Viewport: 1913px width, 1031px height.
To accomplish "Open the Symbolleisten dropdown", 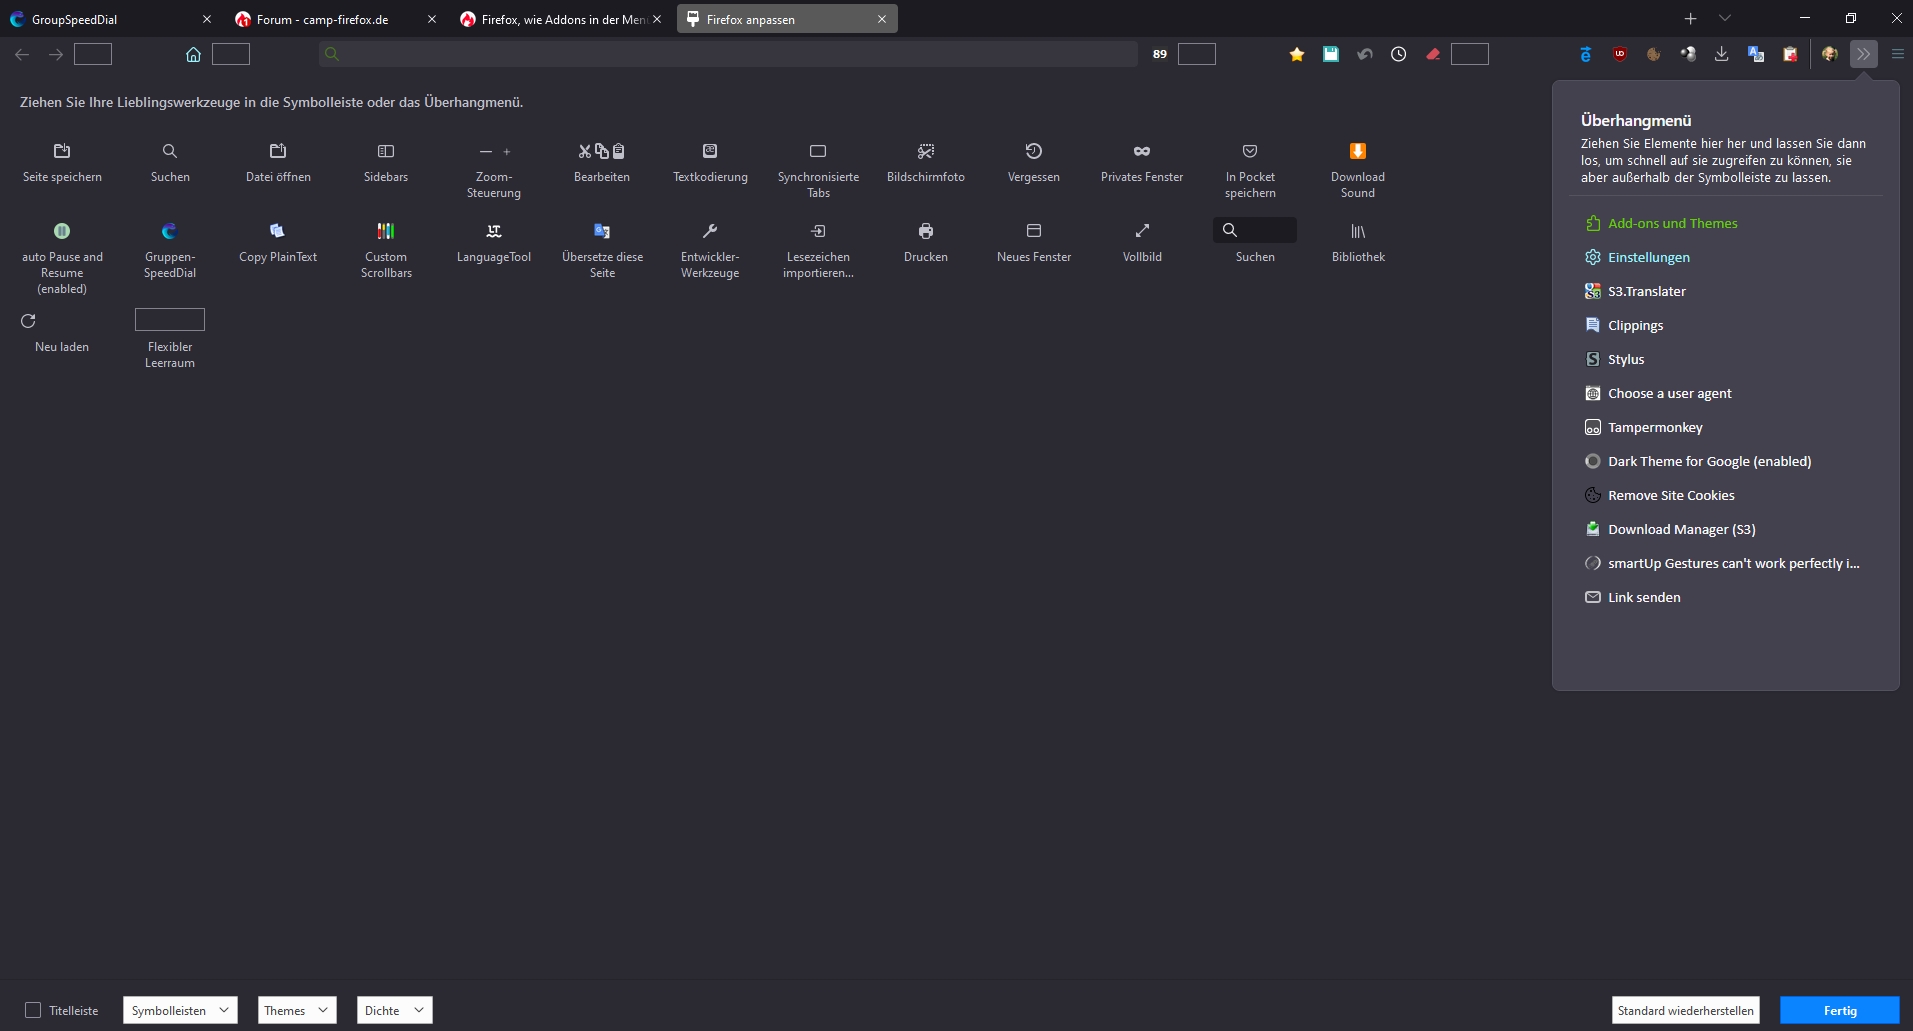I will click(x=180, y=1010).
